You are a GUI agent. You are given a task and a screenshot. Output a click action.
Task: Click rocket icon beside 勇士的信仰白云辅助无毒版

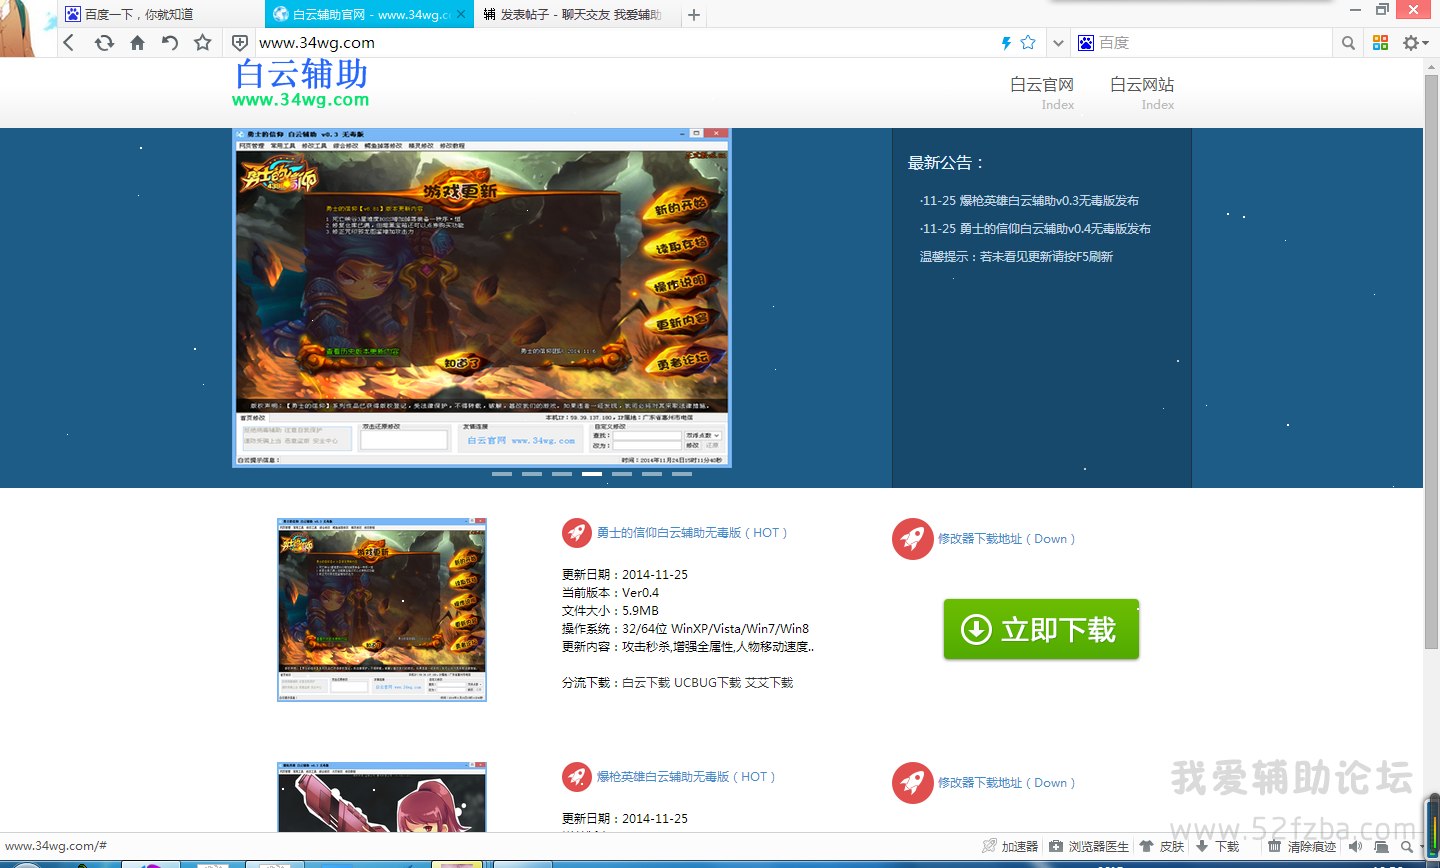tap(577, 533)
